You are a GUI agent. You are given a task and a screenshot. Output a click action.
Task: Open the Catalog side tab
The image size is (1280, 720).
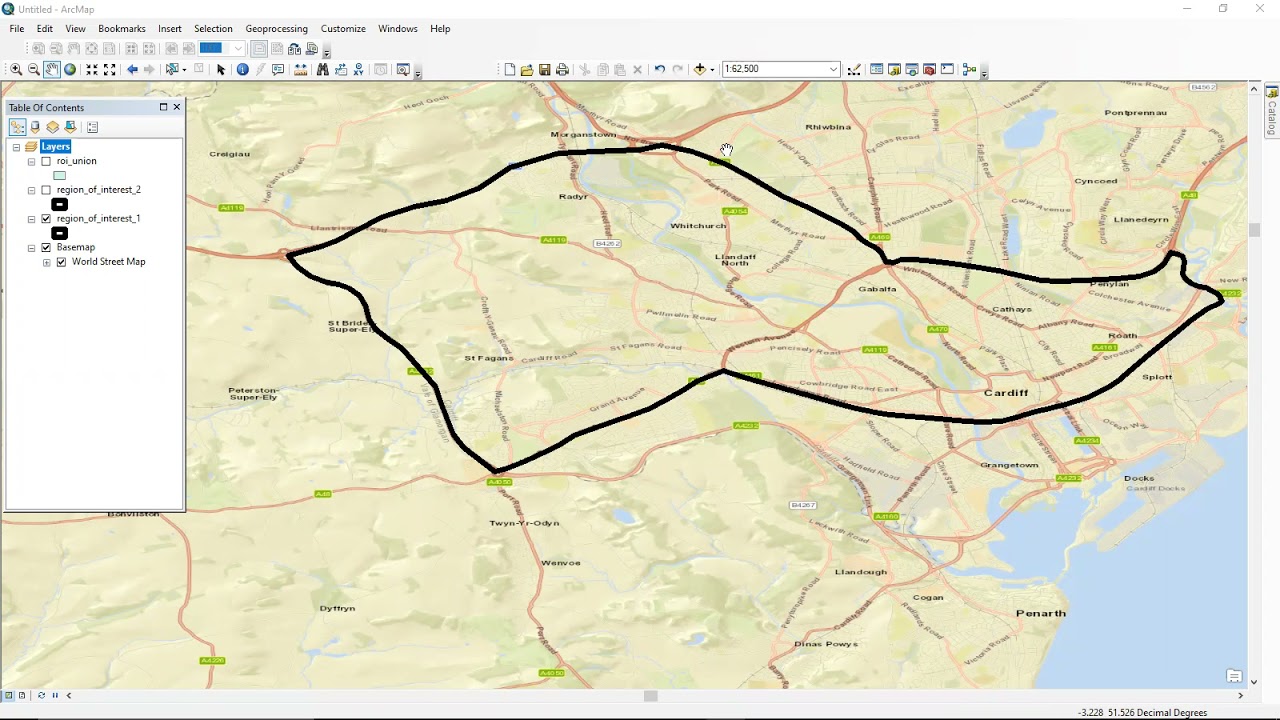coord(1272,112)
